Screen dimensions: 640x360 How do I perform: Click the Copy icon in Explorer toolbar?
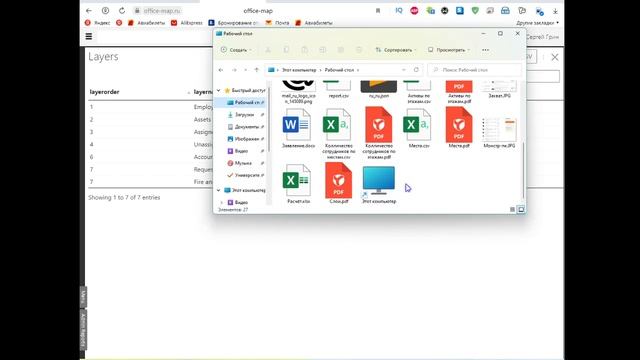coord(286,50)
